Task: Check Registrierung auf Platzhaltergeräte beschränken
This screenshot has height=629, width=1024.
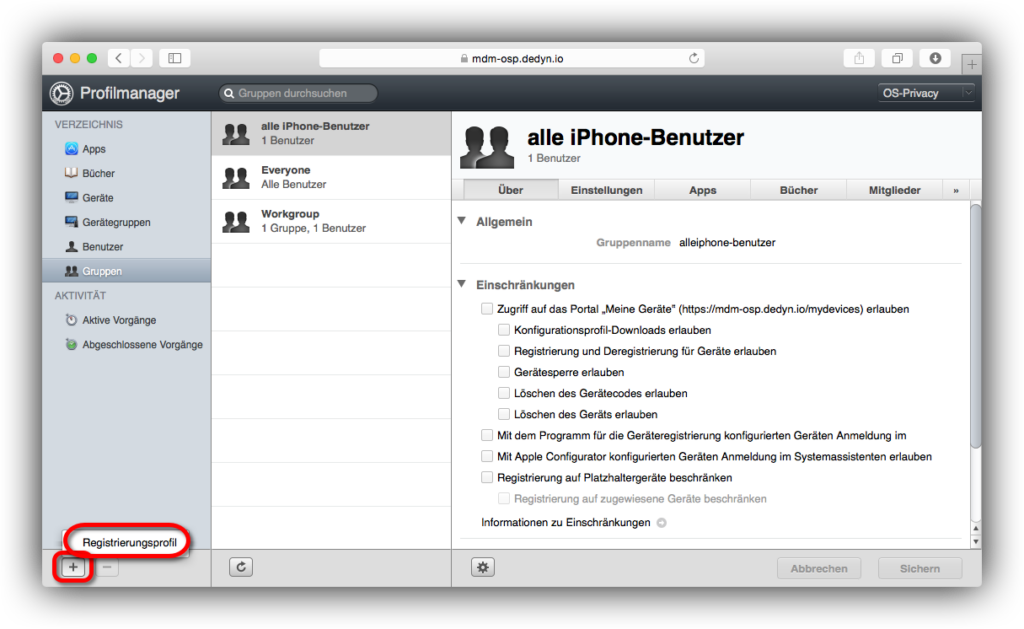Action: tap(487, 477)
